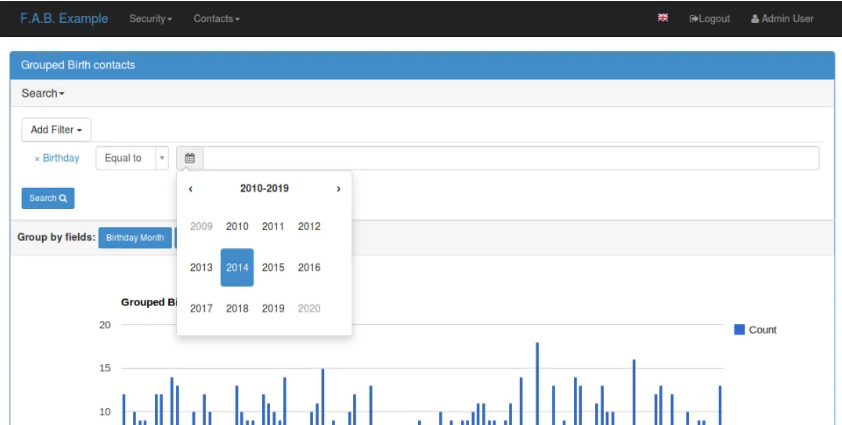This screenshot has height=425, width=842.
Task: Click the blue Count legend swatch
Action: pyautogui.click(x=739, y=329)
